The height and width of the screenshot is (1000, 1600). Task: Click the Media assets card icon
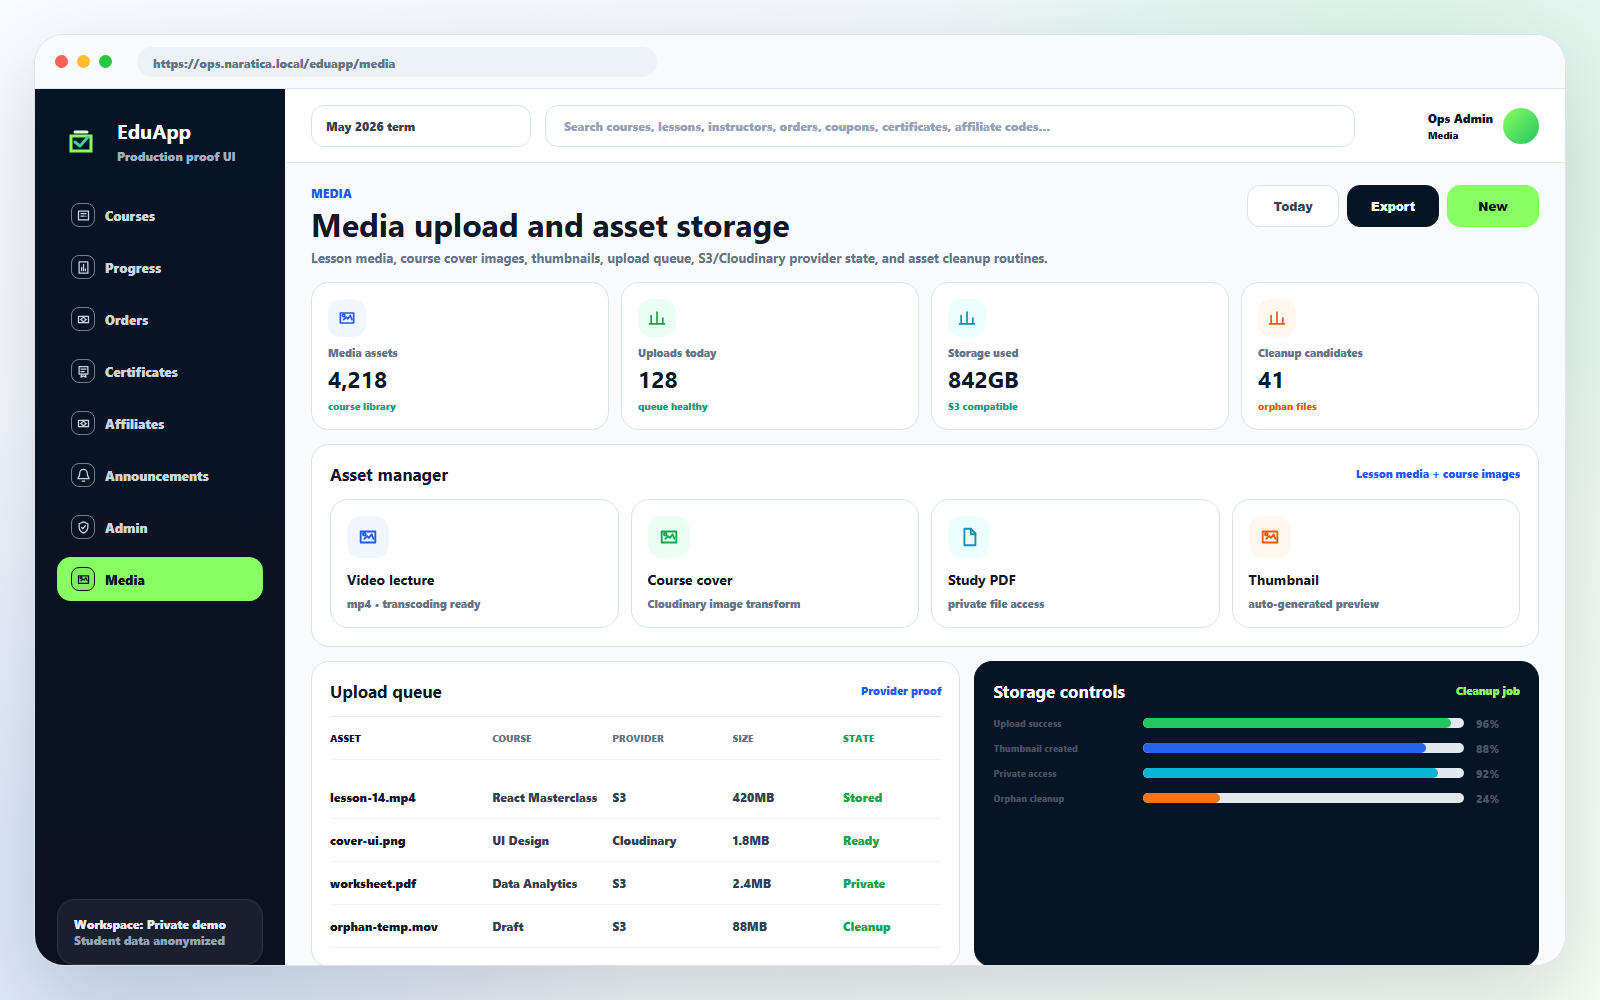click(x=347, y=318)
